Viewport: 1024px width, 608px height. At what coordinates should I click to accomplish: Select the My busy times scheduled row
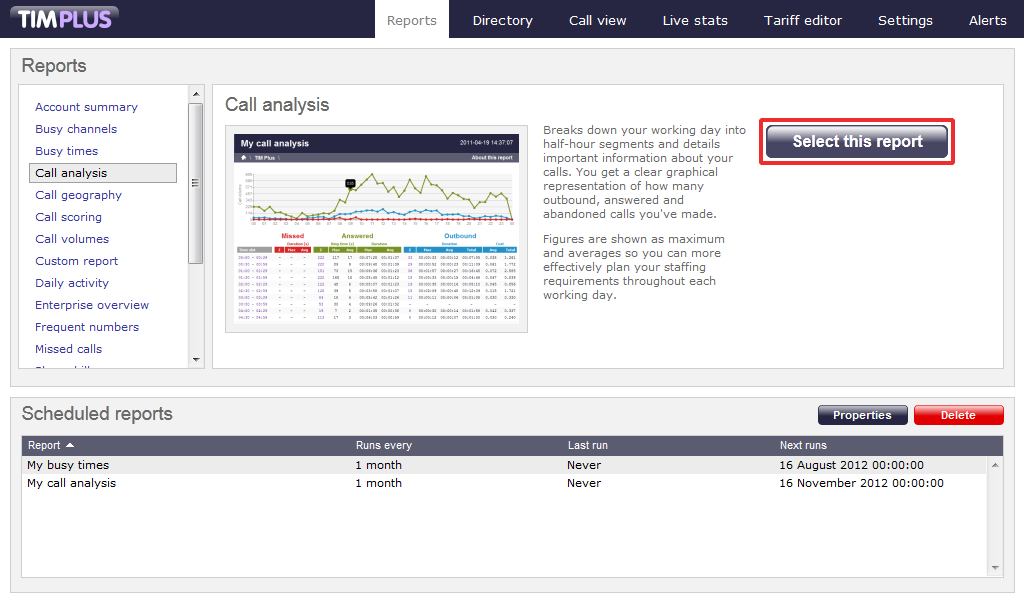pyautogui.click(x=68, y=465)
